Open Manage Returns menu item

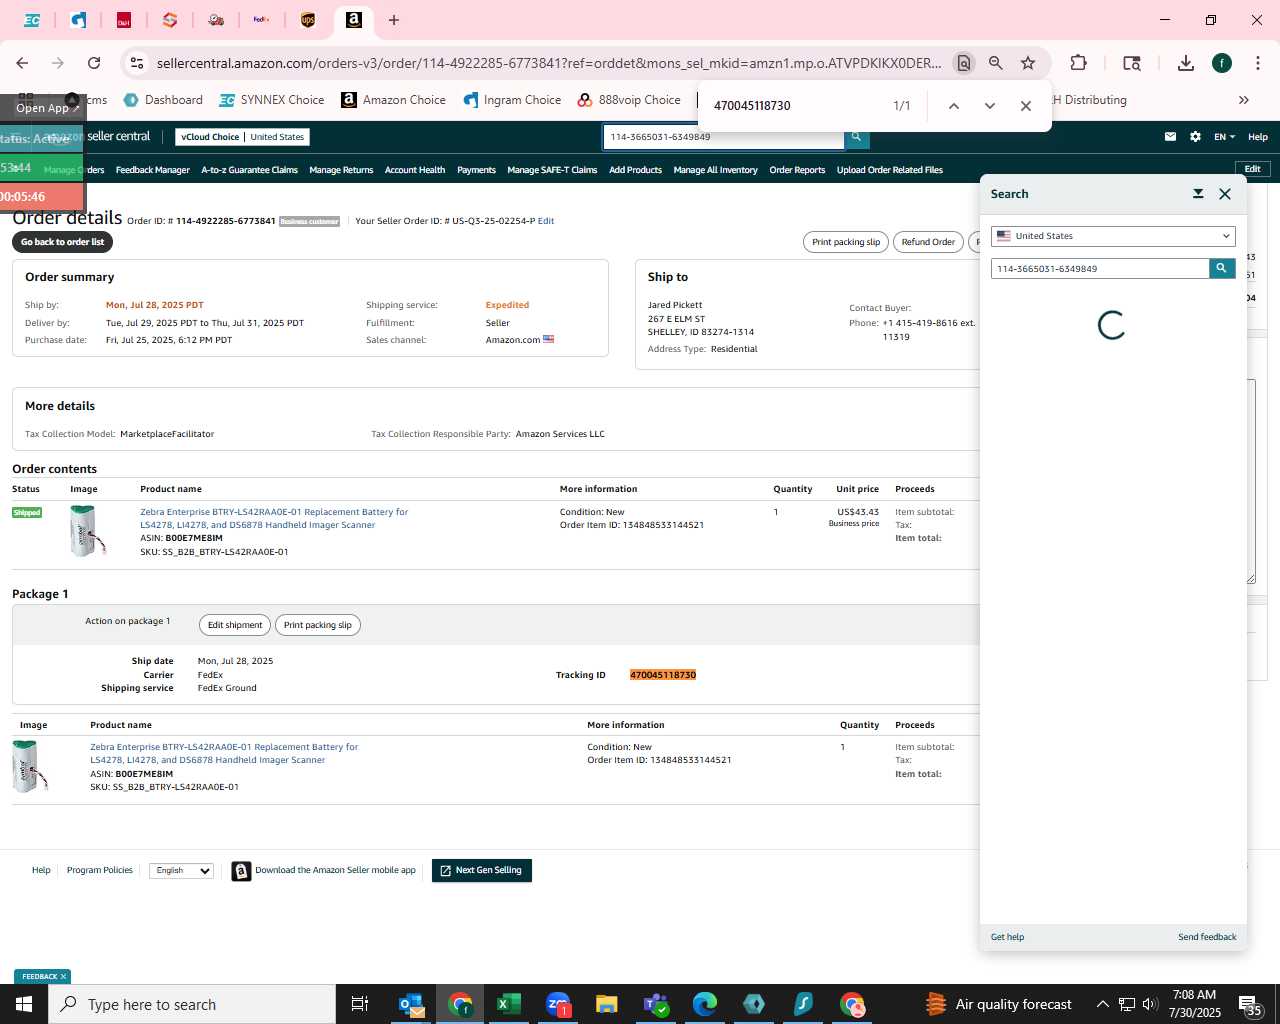(x=341, y=170)
